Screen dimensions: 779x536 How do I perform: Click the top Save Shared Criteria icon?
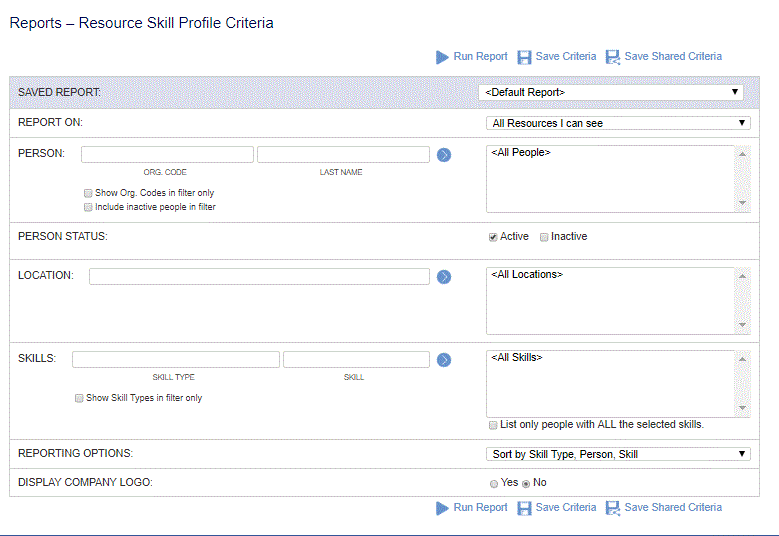[x=613, y=57]
